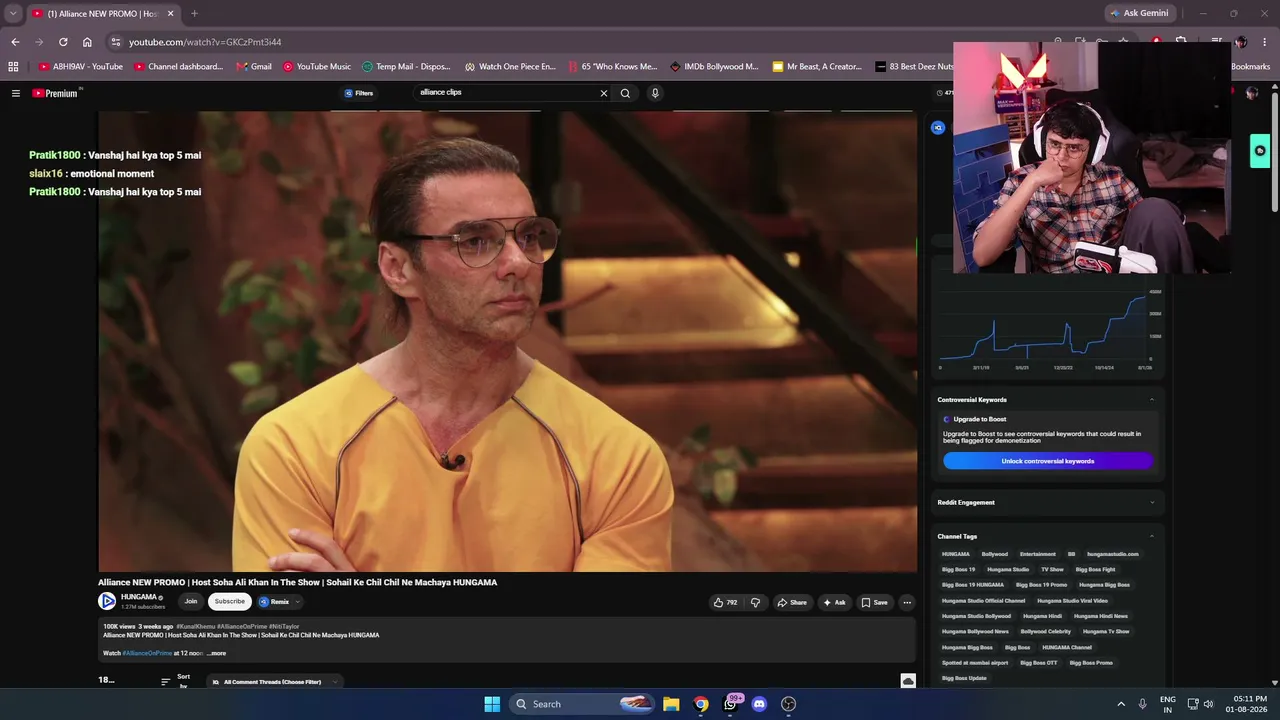The image size is (1280, 720).
Task: Save the video to a playlist
Action: (x=874, y=602)
